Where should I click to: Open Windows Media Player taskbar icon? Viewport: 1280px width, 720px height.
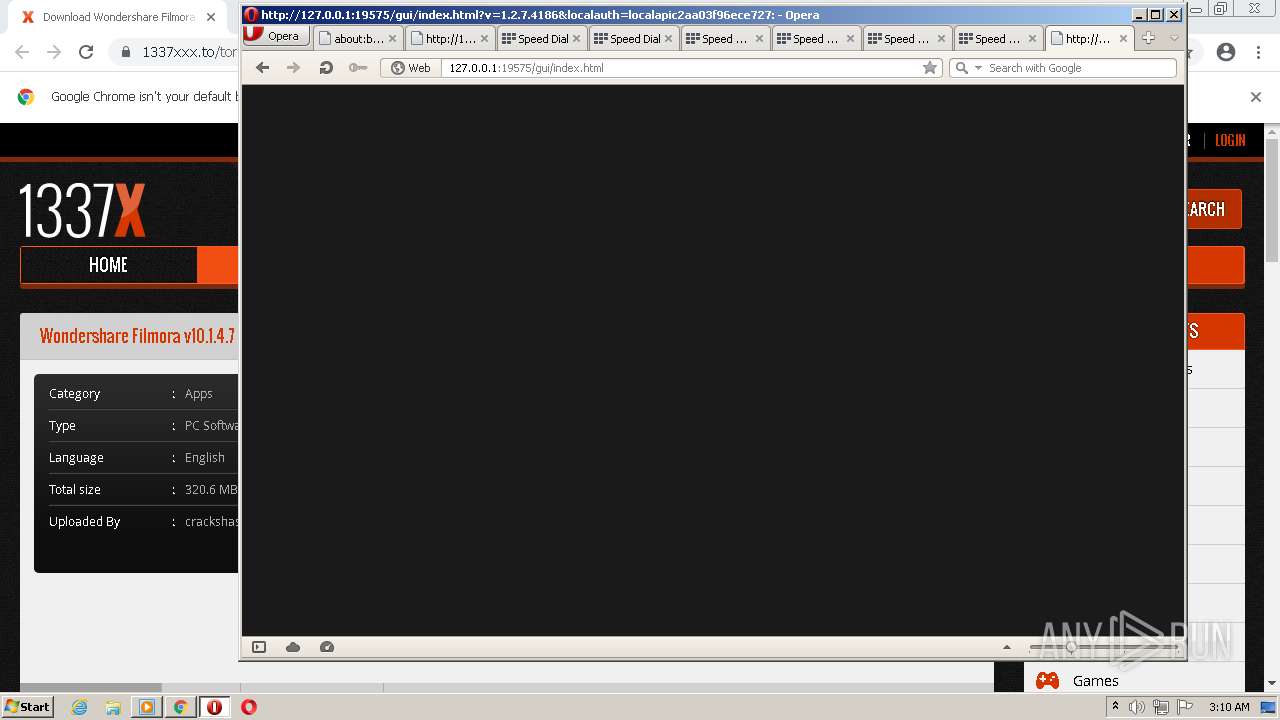click(147, 707)
